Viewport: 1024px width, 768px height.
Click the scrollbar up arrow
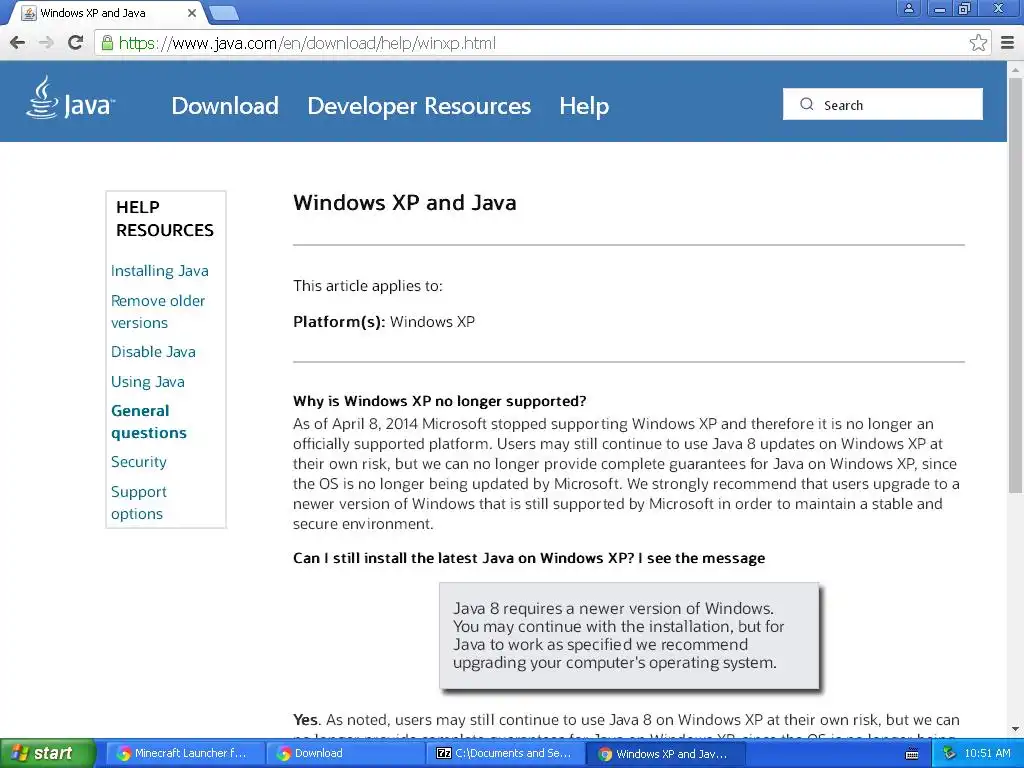pyautogui.click(x=1016, y=69)
